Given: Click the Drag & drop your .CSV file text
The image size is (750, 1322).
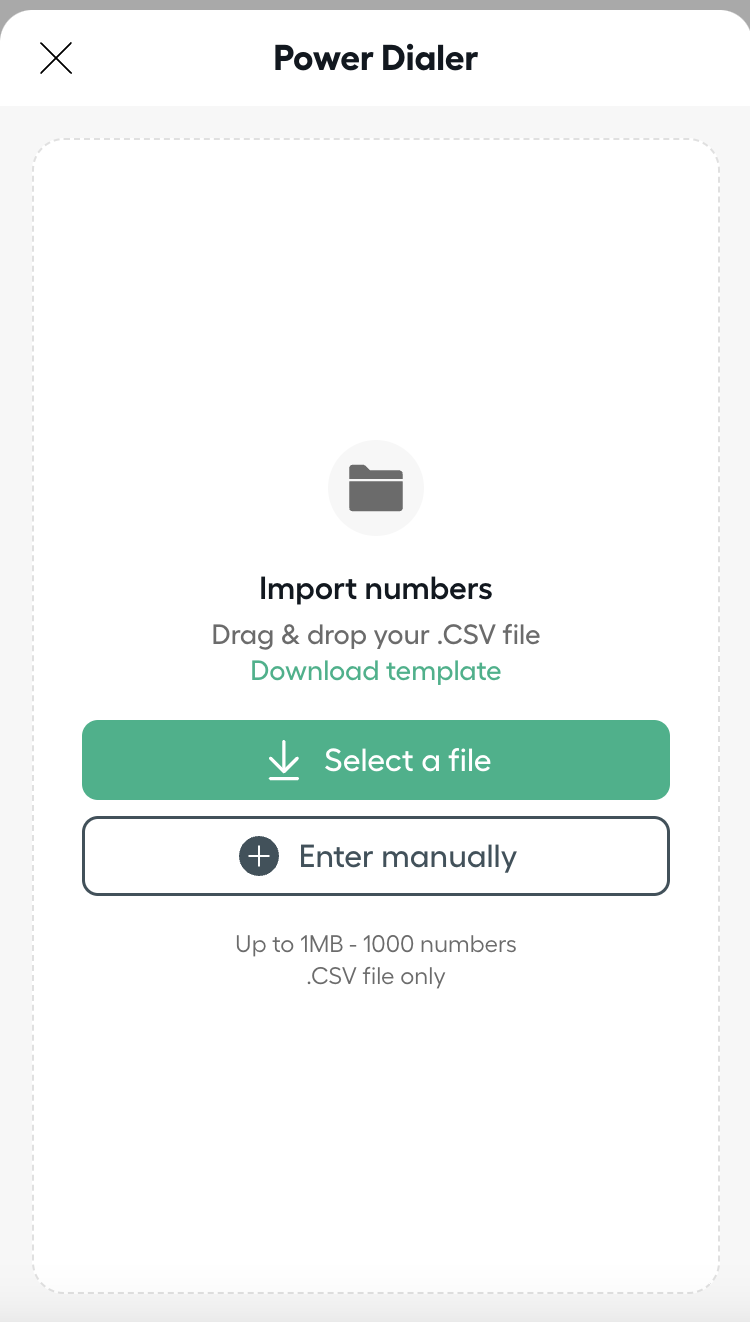Looking at the screenshot, I should [x=376, y=635].
